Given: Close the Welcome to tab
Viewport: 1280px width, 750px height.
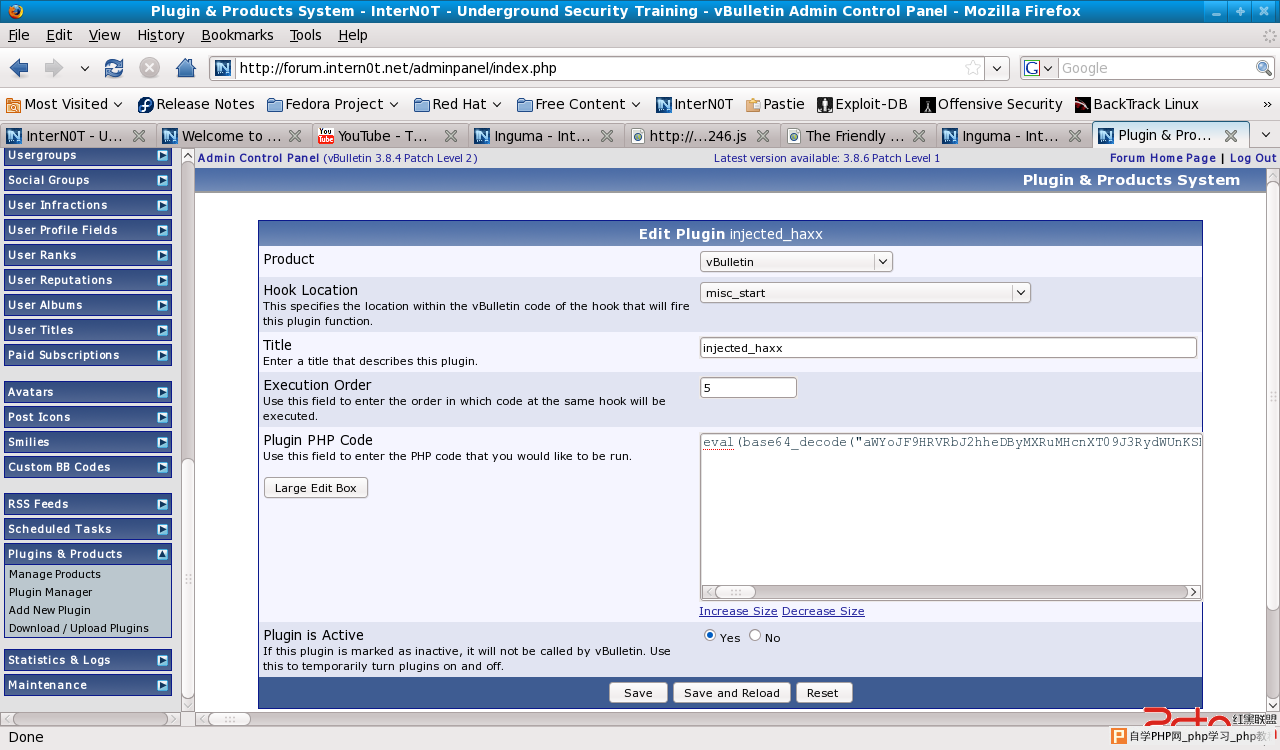Looking at the screenshot, I should [x=295, y=136].
